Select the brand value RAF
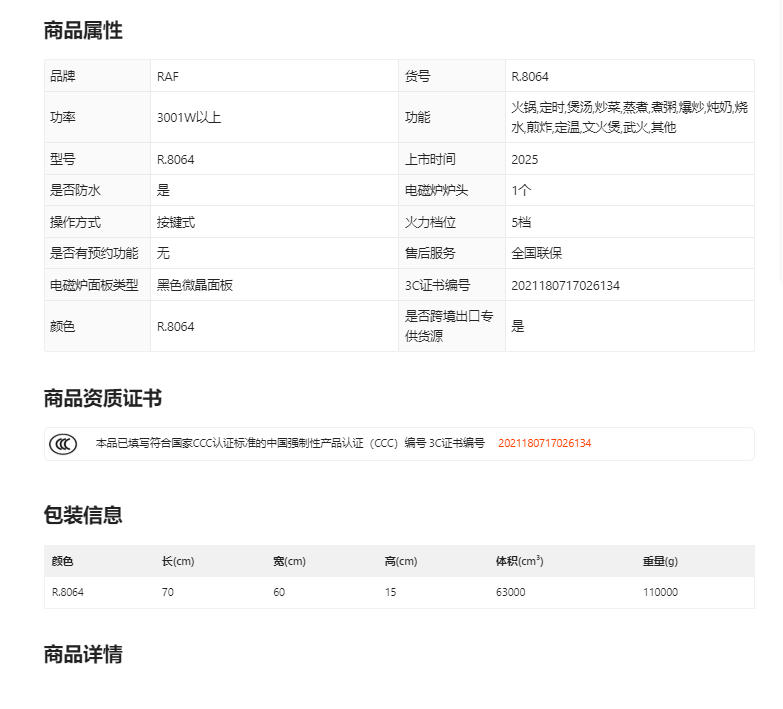This screenshot has width=783, height=709. pyautogui.click(x=168, y=76)
